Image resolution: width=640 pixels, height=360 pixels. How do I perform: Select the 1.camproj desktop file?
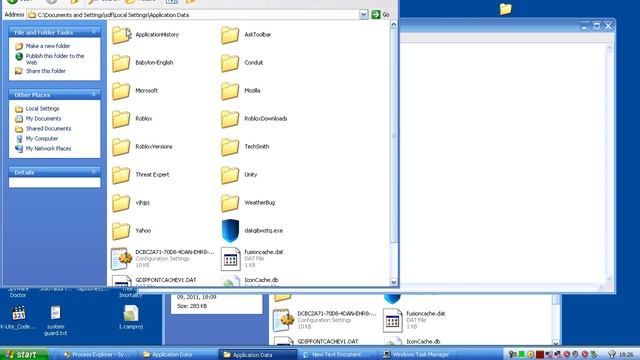(x=131, y=318)
